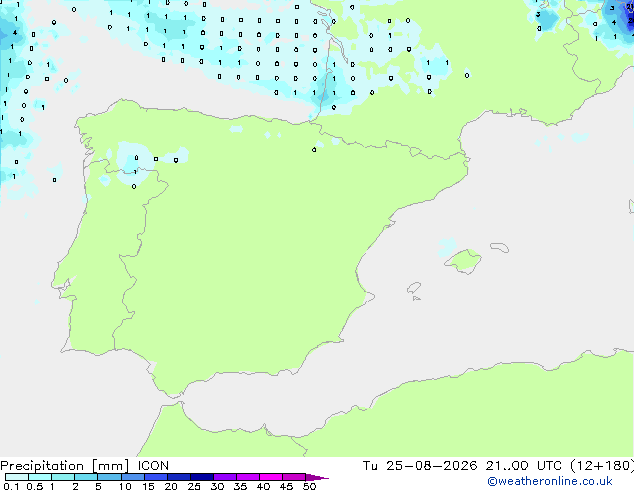Click the legend label '10'
Viewport: 634px width, 490px height.
[x=125, y=486]
